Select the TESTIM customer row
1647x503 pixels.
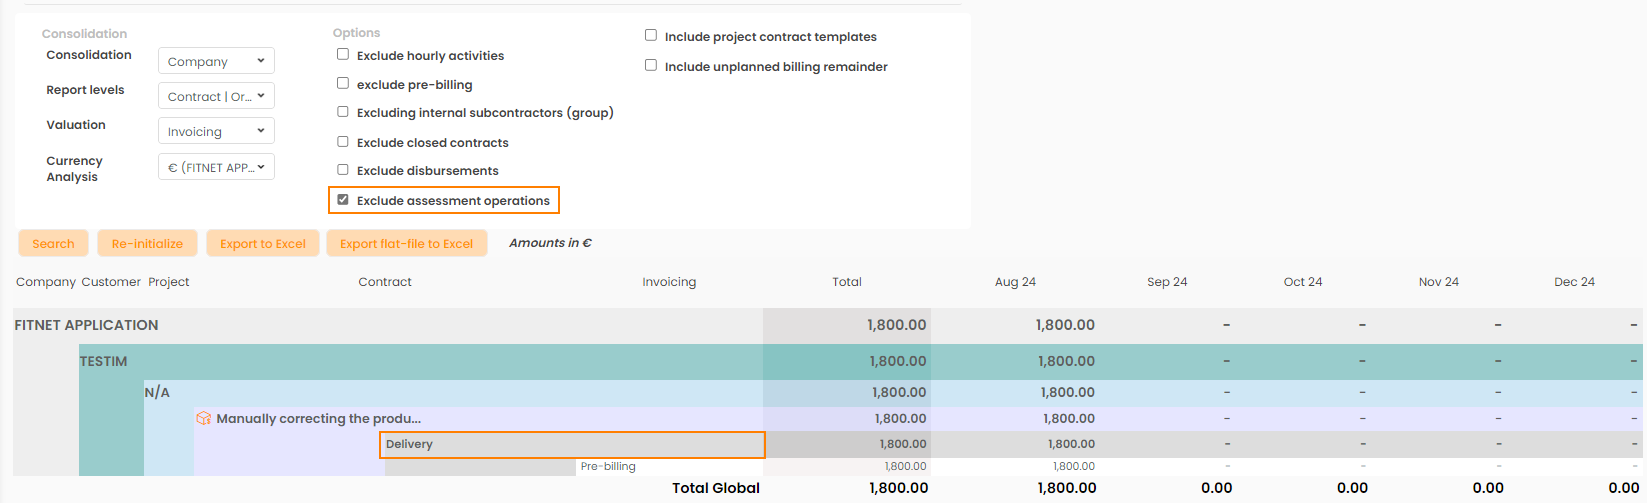click(x=104, y=361)
